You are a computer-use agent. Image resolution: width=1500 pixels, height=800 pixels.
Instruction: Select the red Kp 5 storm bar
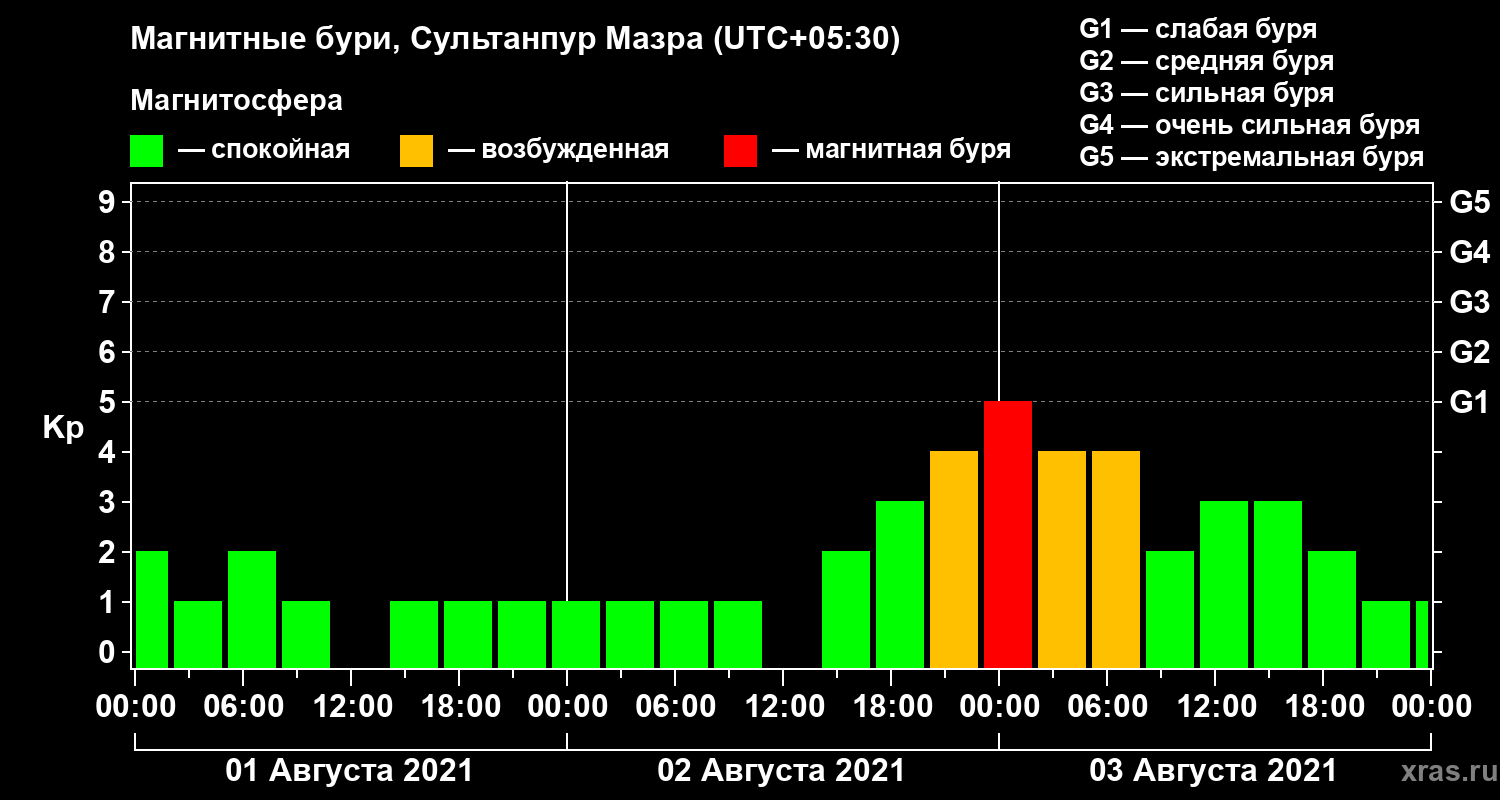(x=1008, y=535)
